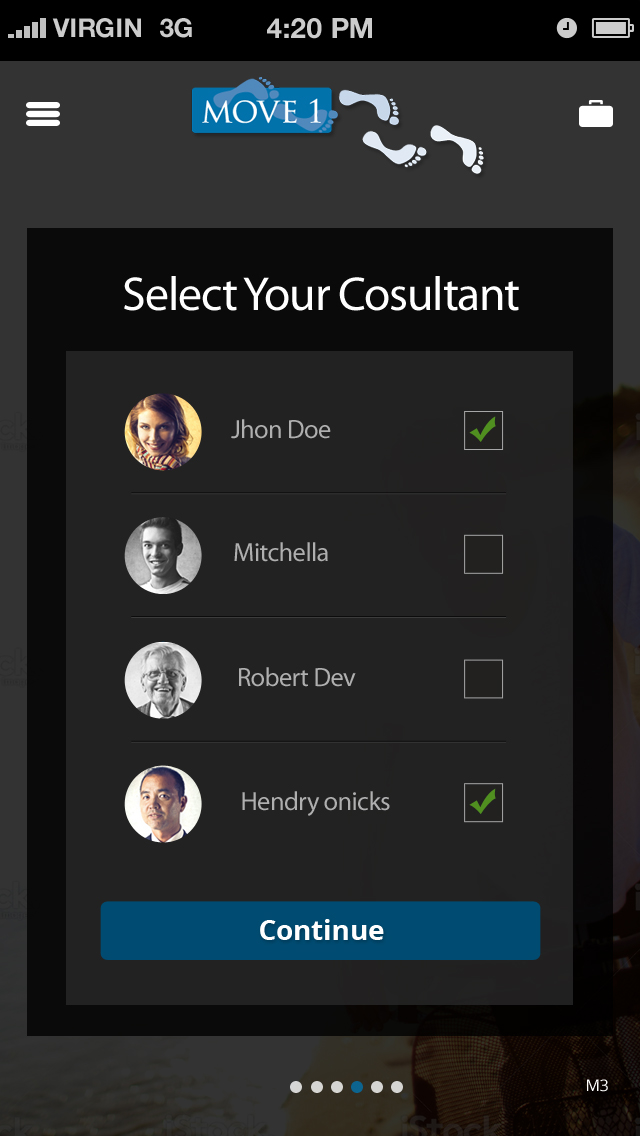Tap Mitchella's profile photo

click(163, 555)
